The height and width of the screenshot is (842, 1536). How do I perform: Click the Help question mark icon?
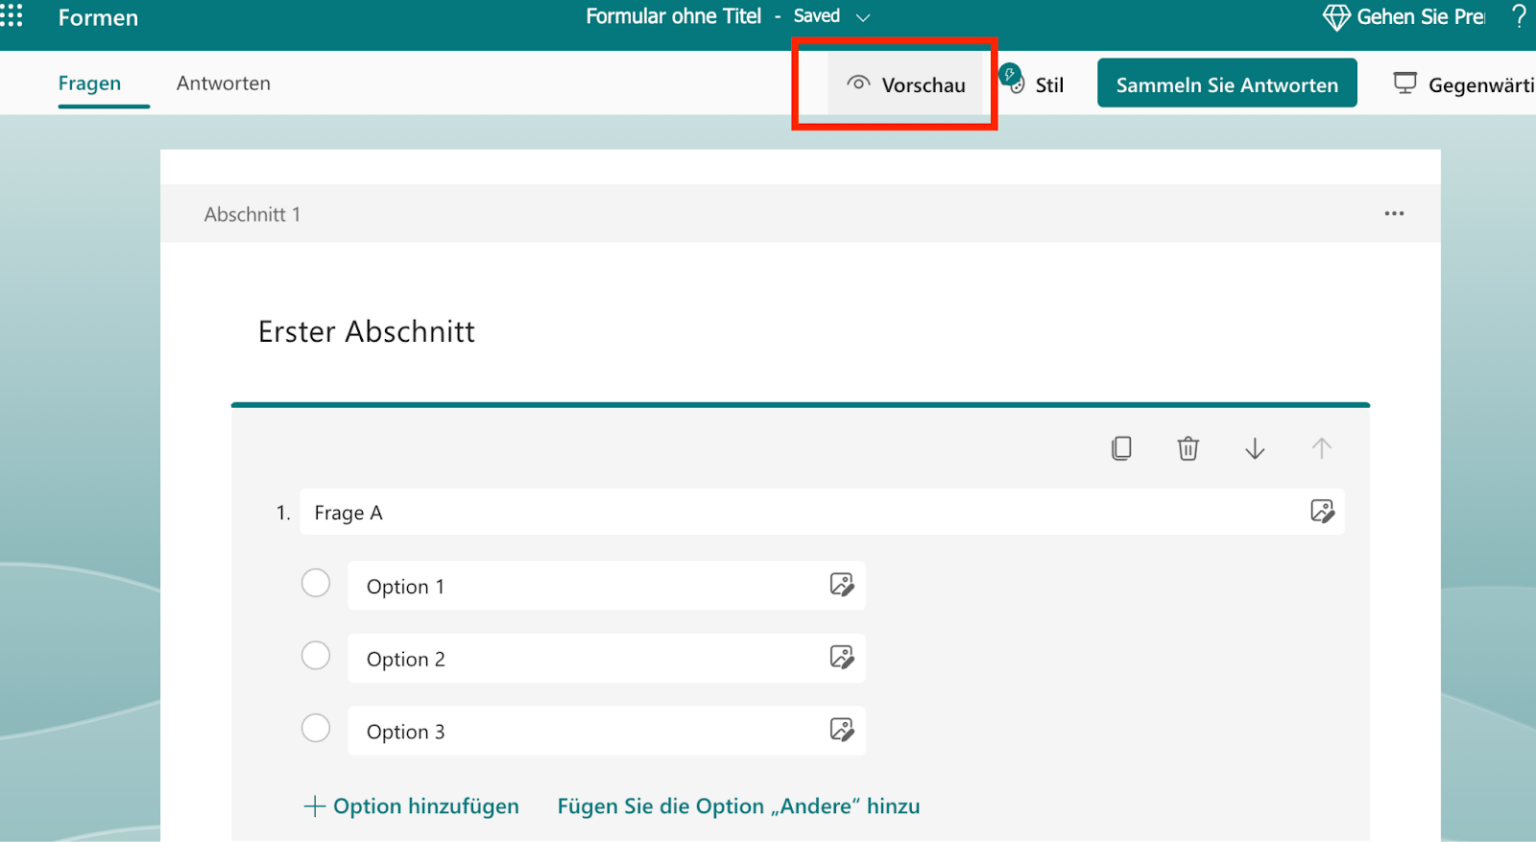(x=1521, y=16)
